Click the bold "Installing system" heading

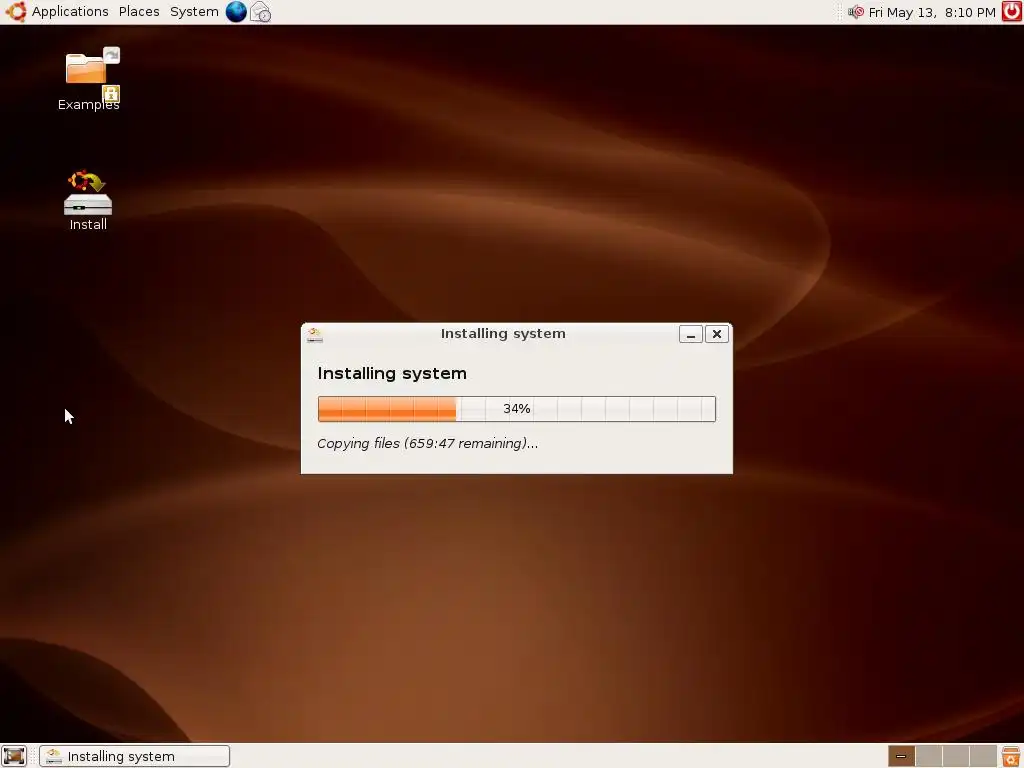(392, 374)
